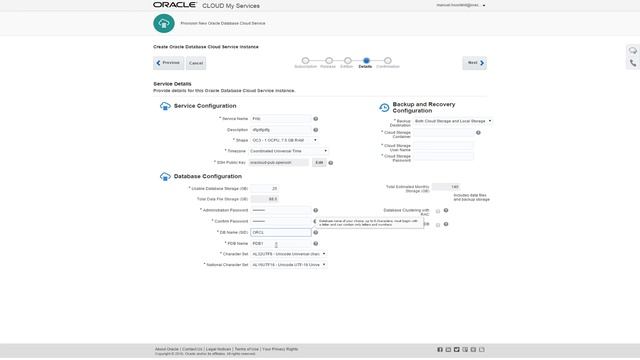The width and height of the screenshot is (640, 360).
Task: Open the chat bubble icon on right edge
Action: pos(633,51)
